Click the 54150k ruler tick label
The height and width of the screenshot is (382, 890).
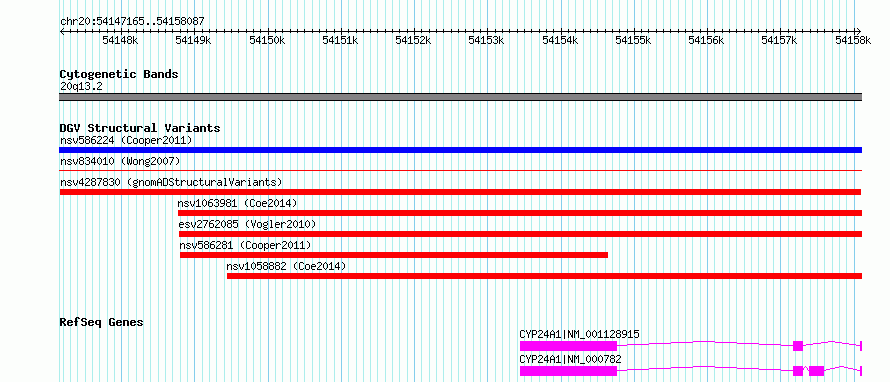click(267, 40)
